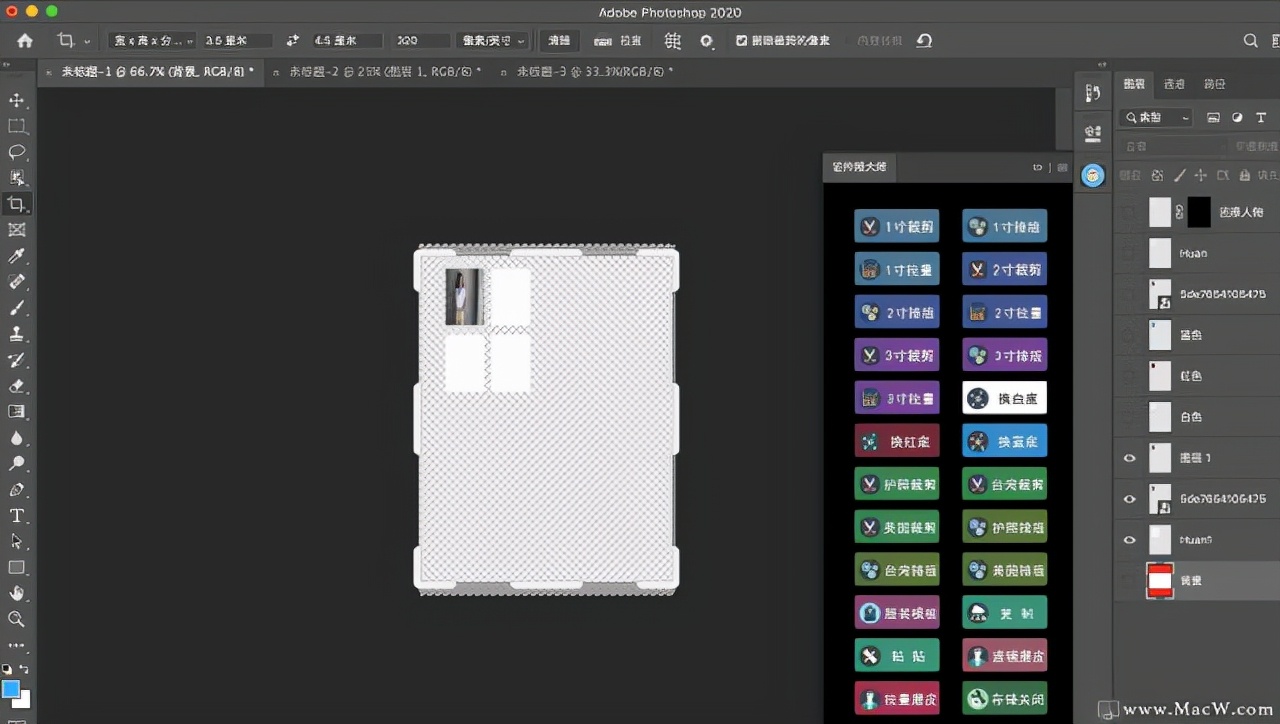Toggle the delete cropped pixels checkbox

point(741,41)
